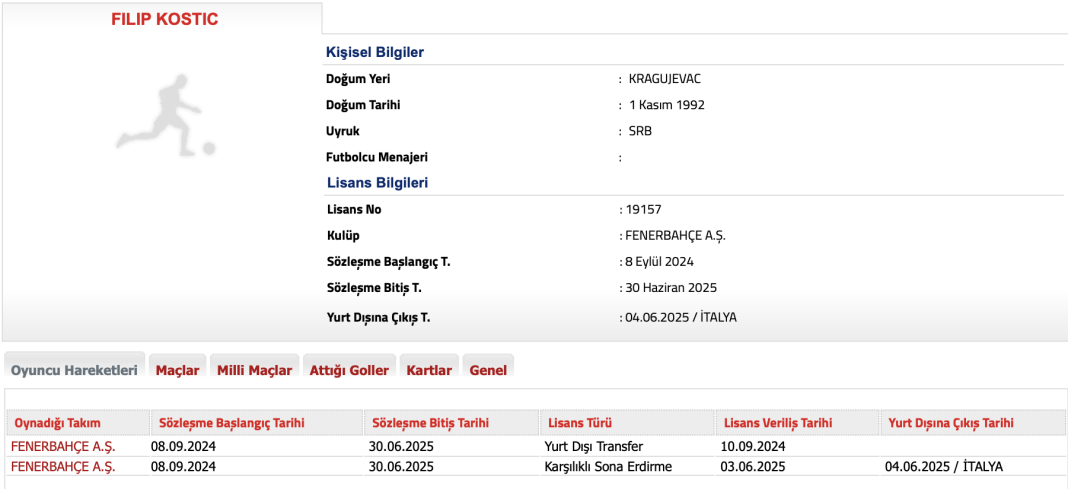Viewport: 1068px width, 489px height.
Task: Click the Doğum Yeri label
Action: 358,79
